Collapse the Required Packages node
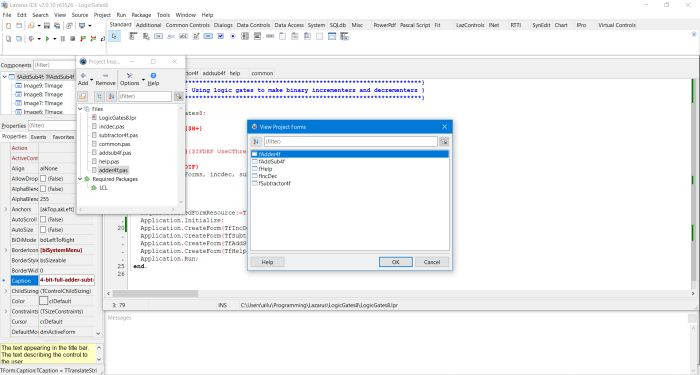Viewport: 700px width, 375px height. (80, 179)
